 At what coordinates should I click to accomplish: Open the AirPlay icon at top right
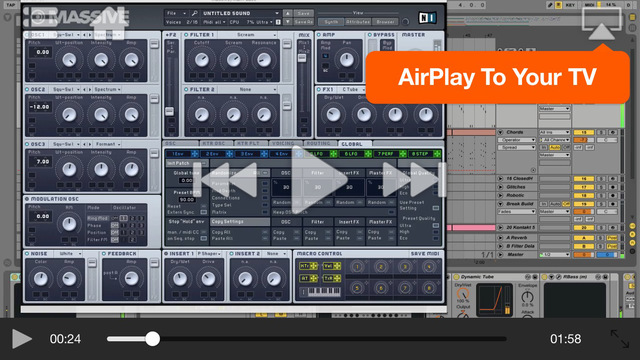[x=602, y=23]
